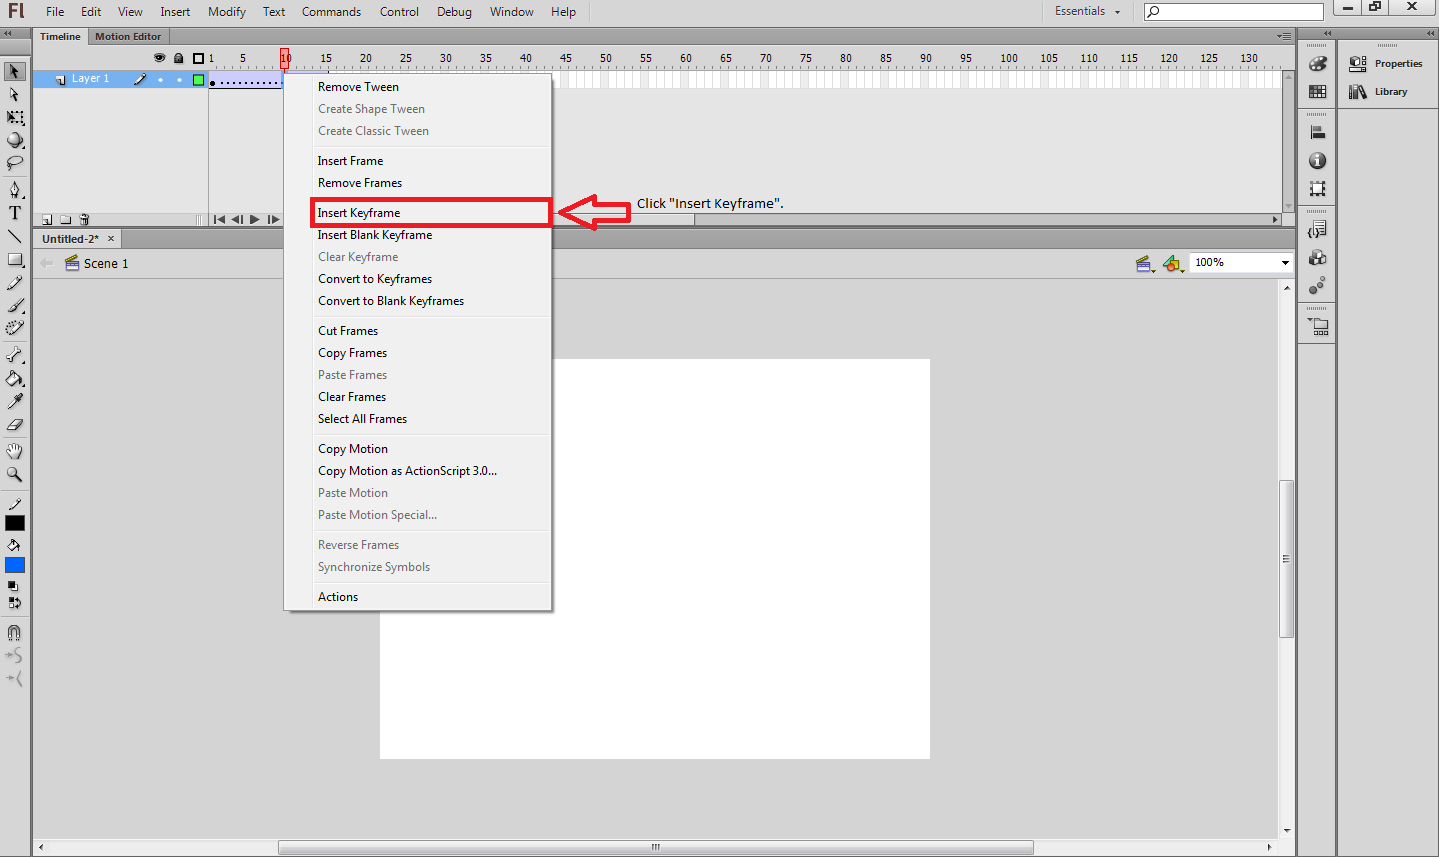Toggle visibility of all layers with eye icon
The height and width of the screenshot is (857, 1439).
(159, 58)
